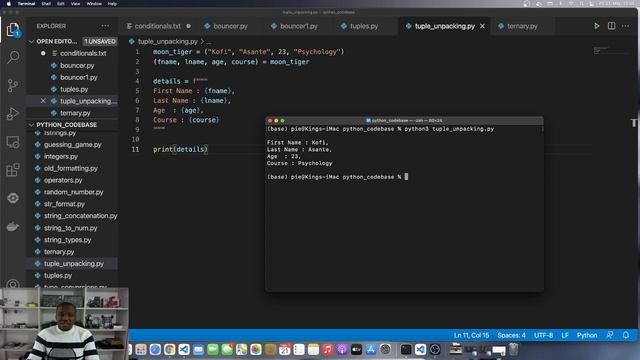Open the Extensions view

click(x=13, y=170)
